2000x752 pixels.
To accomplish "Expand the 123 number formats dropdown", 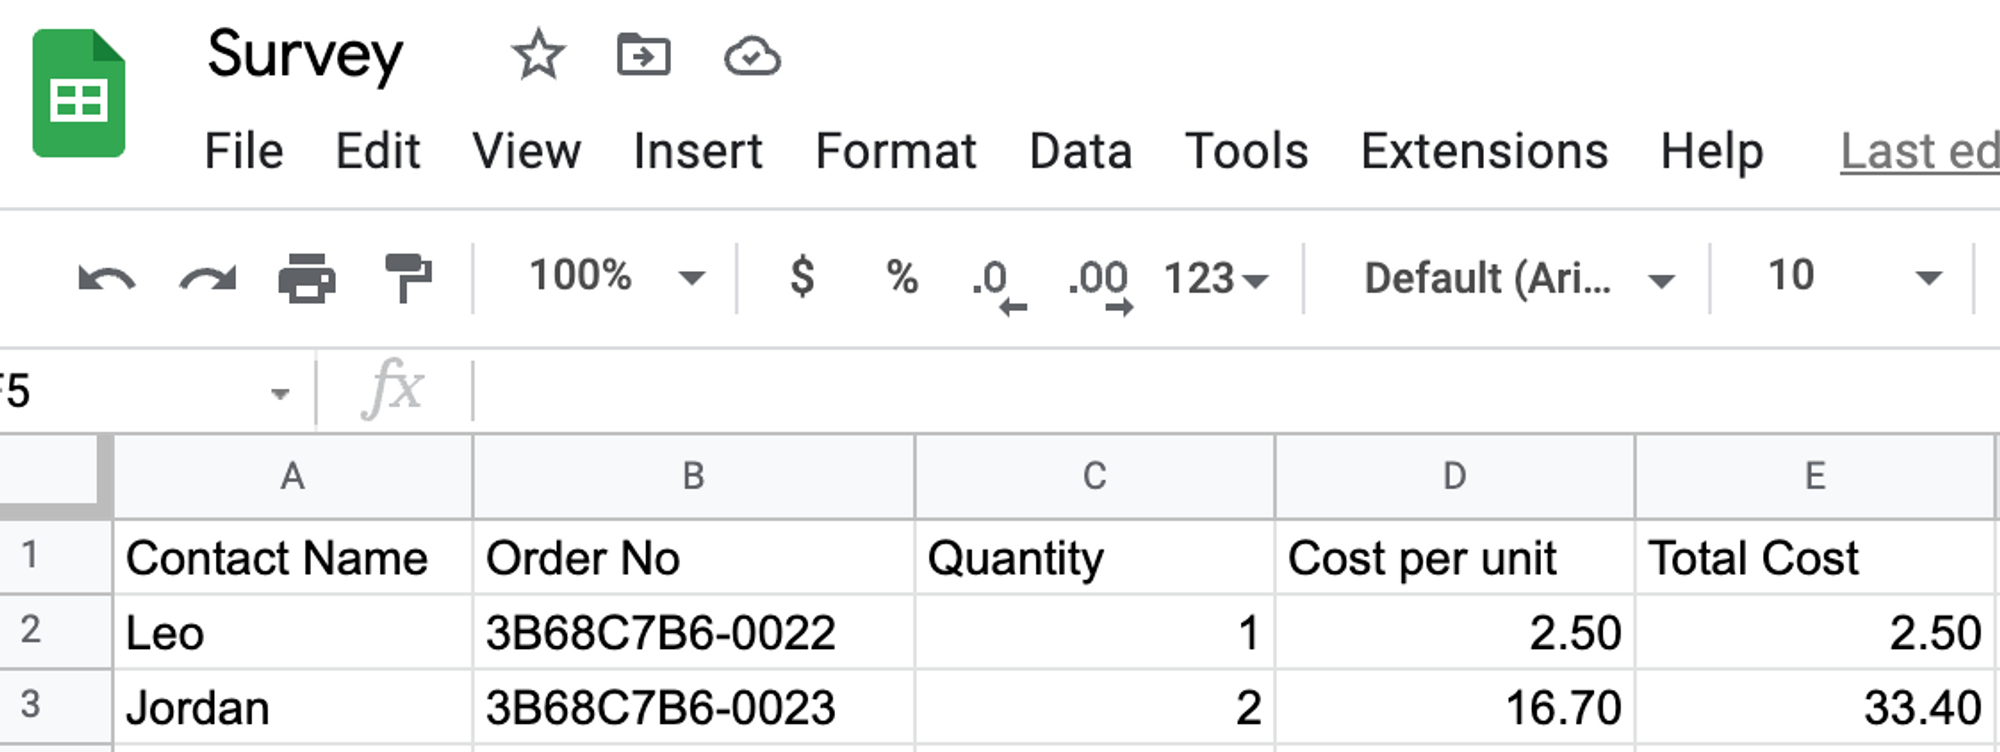I will 1215,279.
